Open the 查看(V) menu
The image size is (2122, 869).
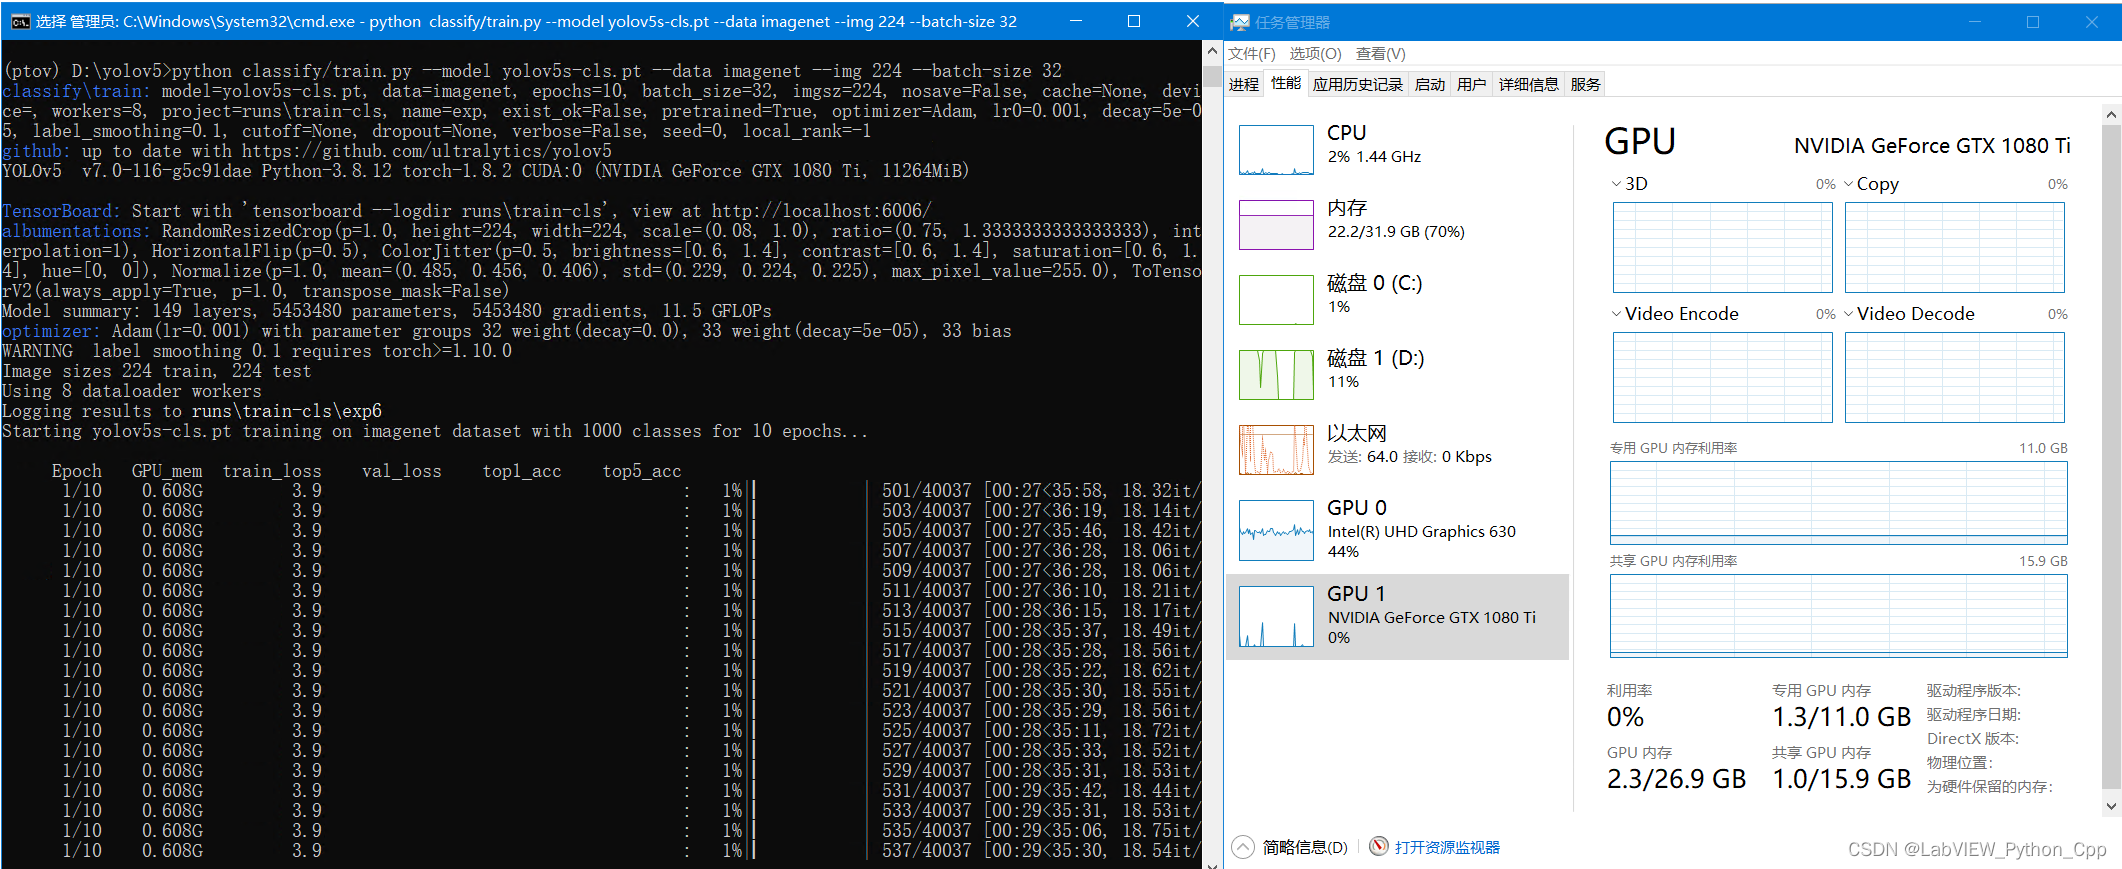(x=1380, y=54)
